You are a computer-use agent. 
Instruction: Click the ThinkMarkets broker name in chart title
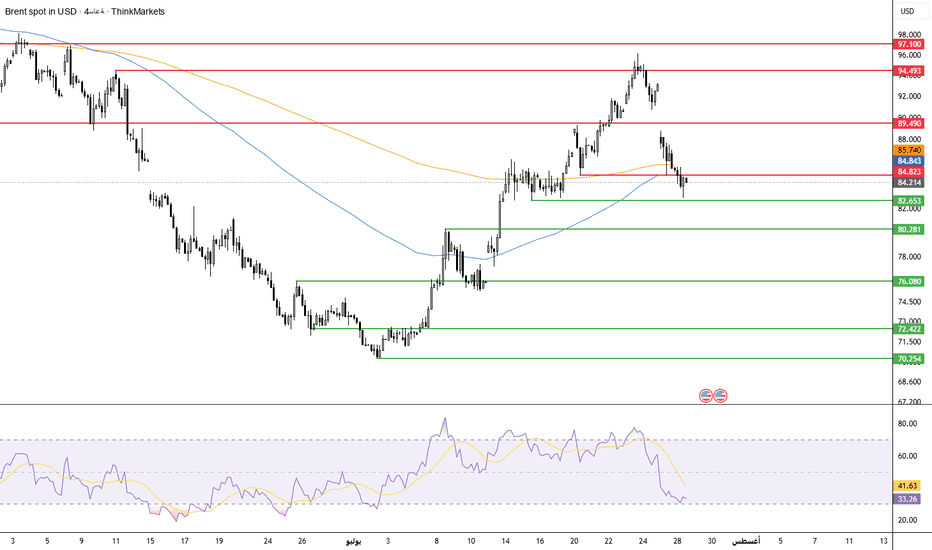coord(138,11)
